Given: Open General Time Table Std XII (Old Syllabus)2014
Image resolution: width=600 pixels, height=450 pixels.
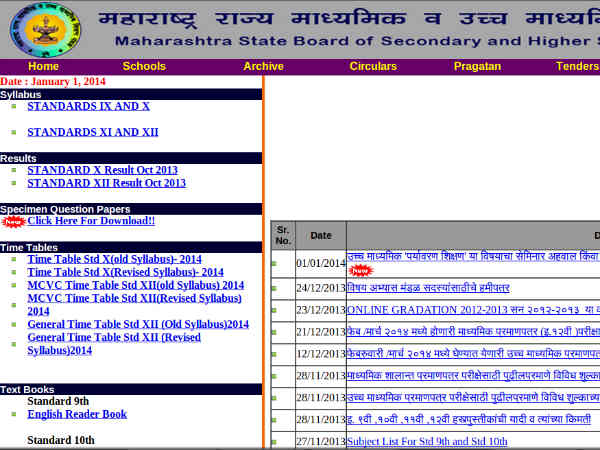Looking at the screenshot, I should coord(138,324).
